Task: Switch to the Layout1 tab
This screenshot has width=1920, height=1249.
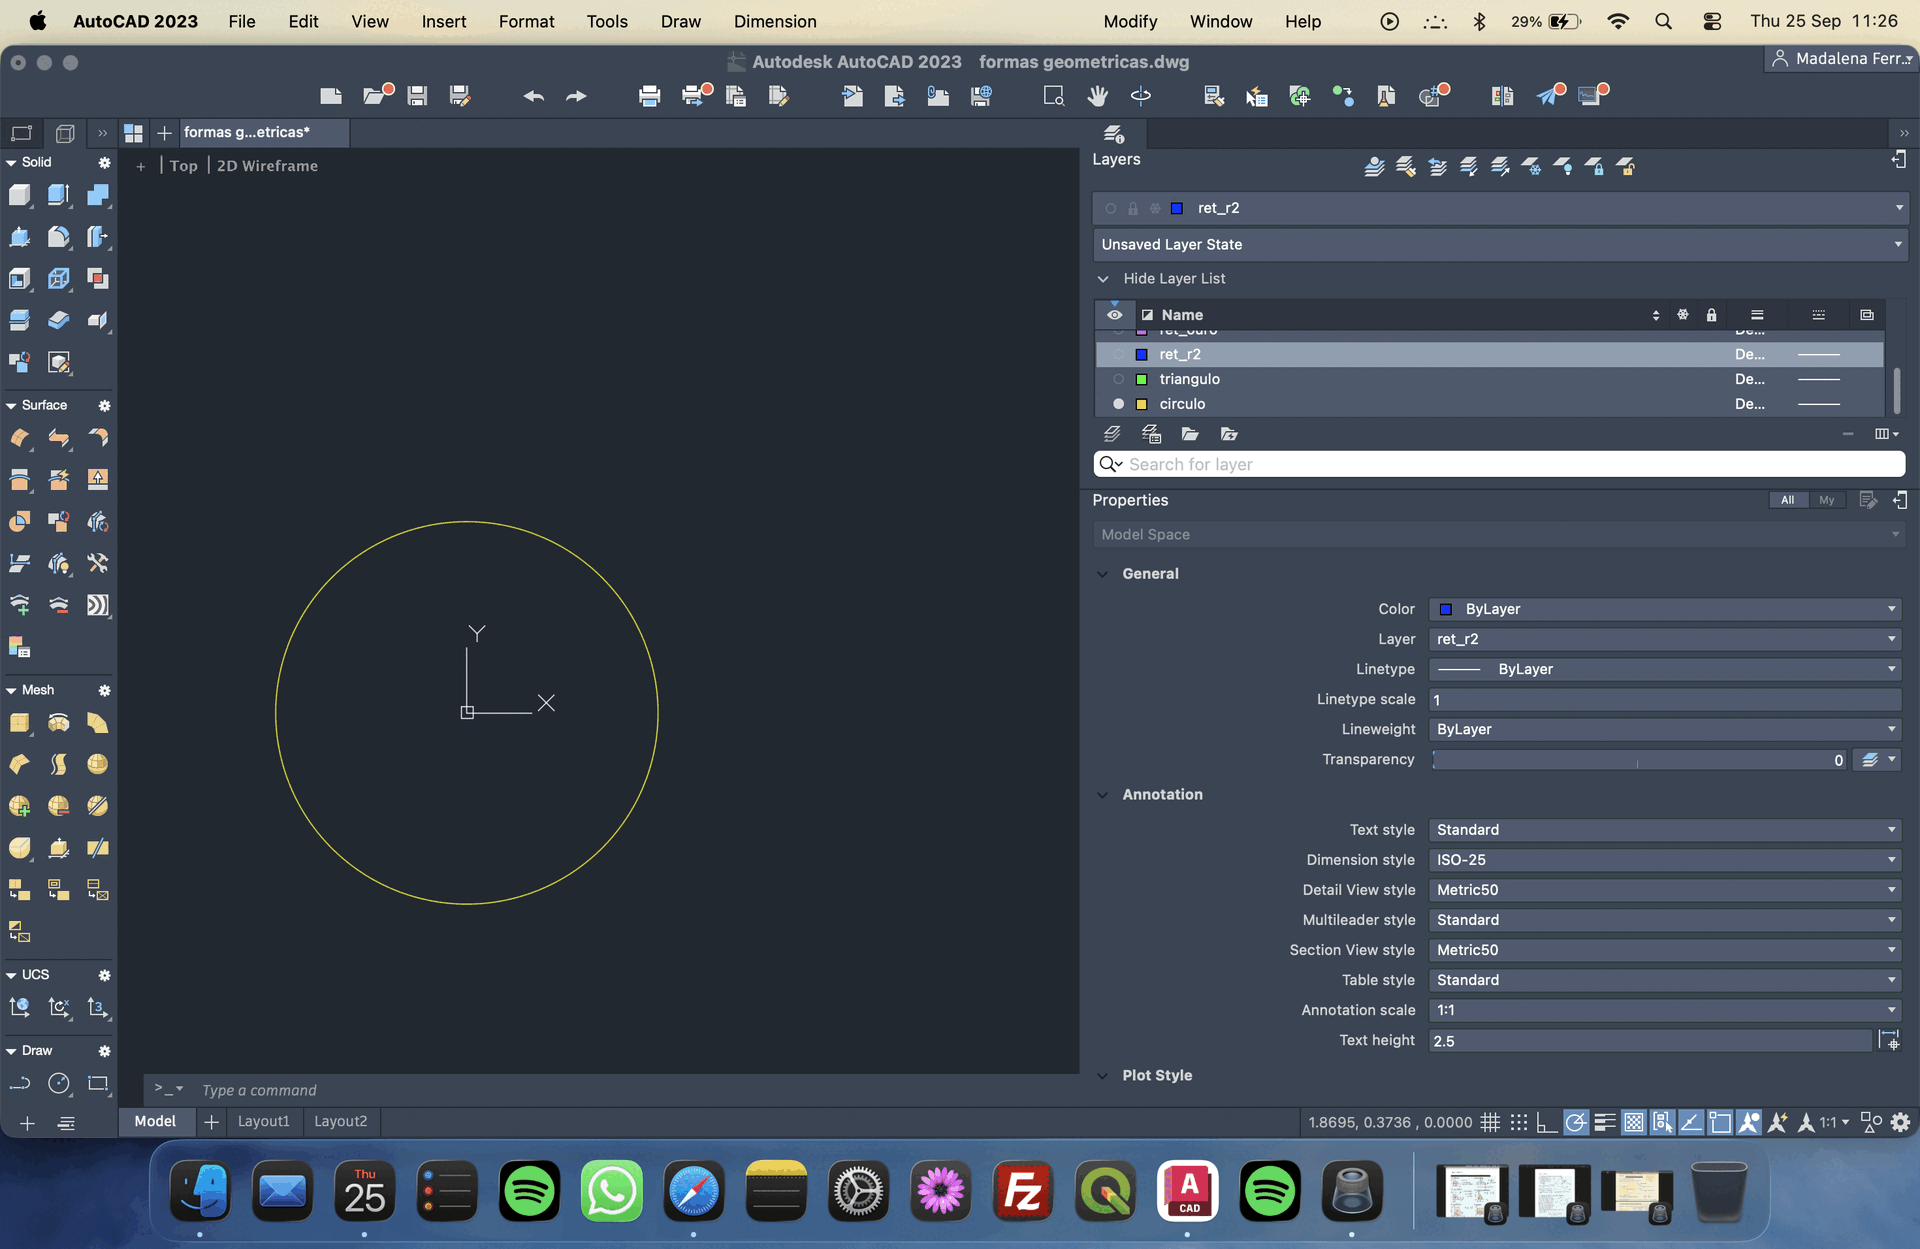Action: [x=263, y=1121]
